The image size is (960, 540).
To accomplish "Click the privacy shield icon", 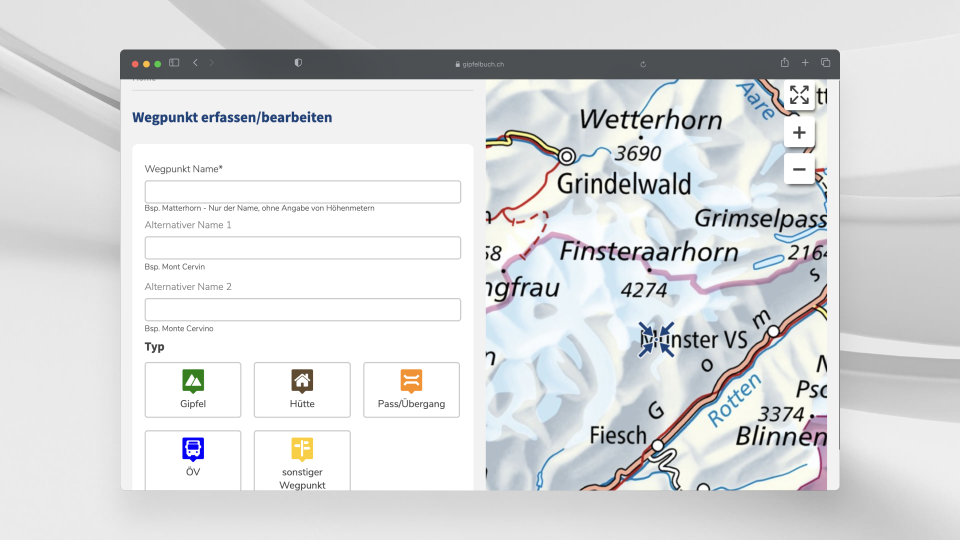I will click(298, 63).
